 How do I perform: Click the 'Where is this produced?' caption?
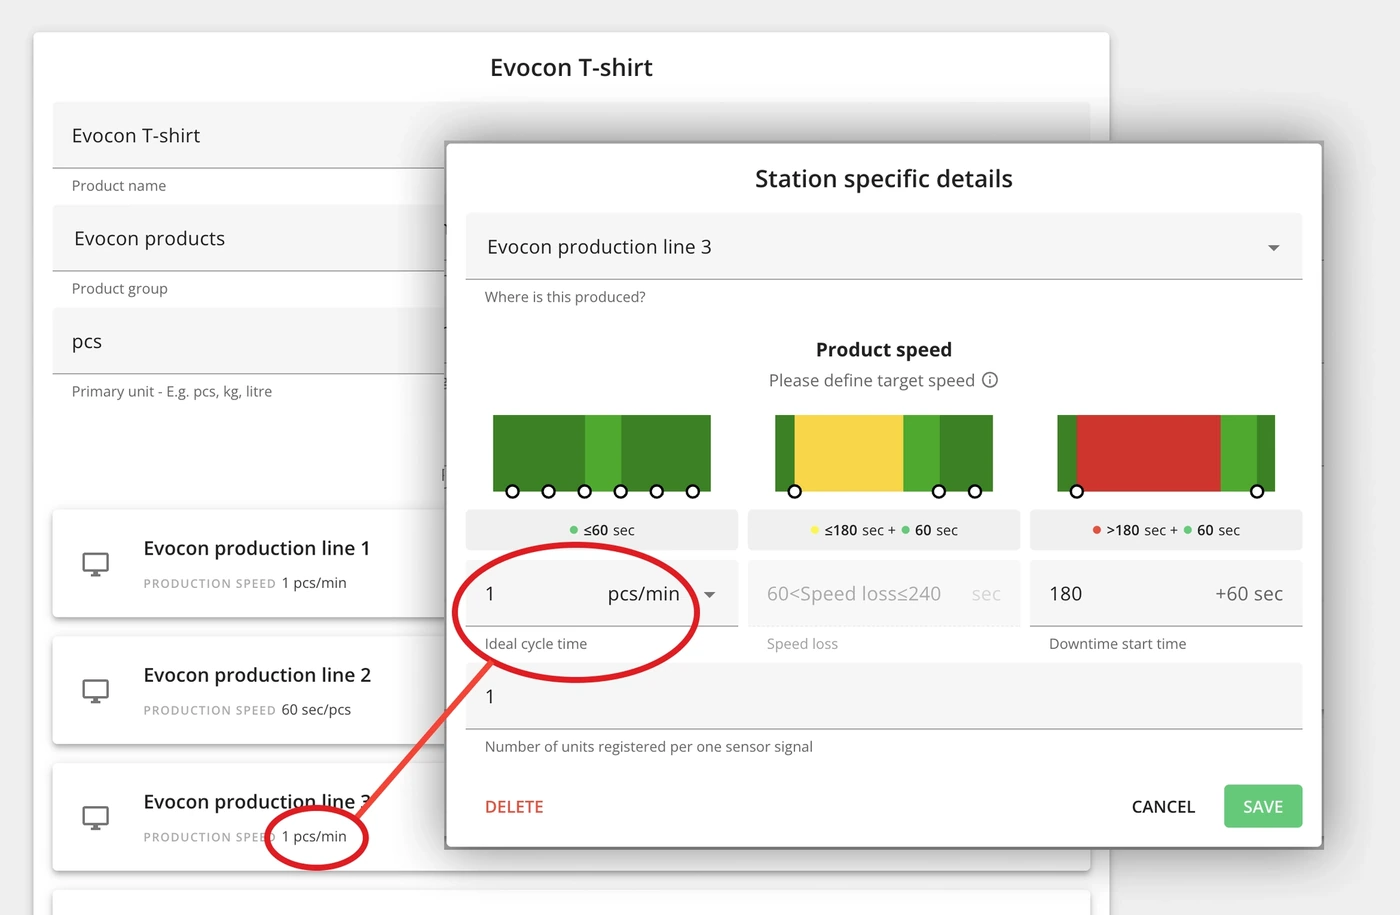pos(565,297)
